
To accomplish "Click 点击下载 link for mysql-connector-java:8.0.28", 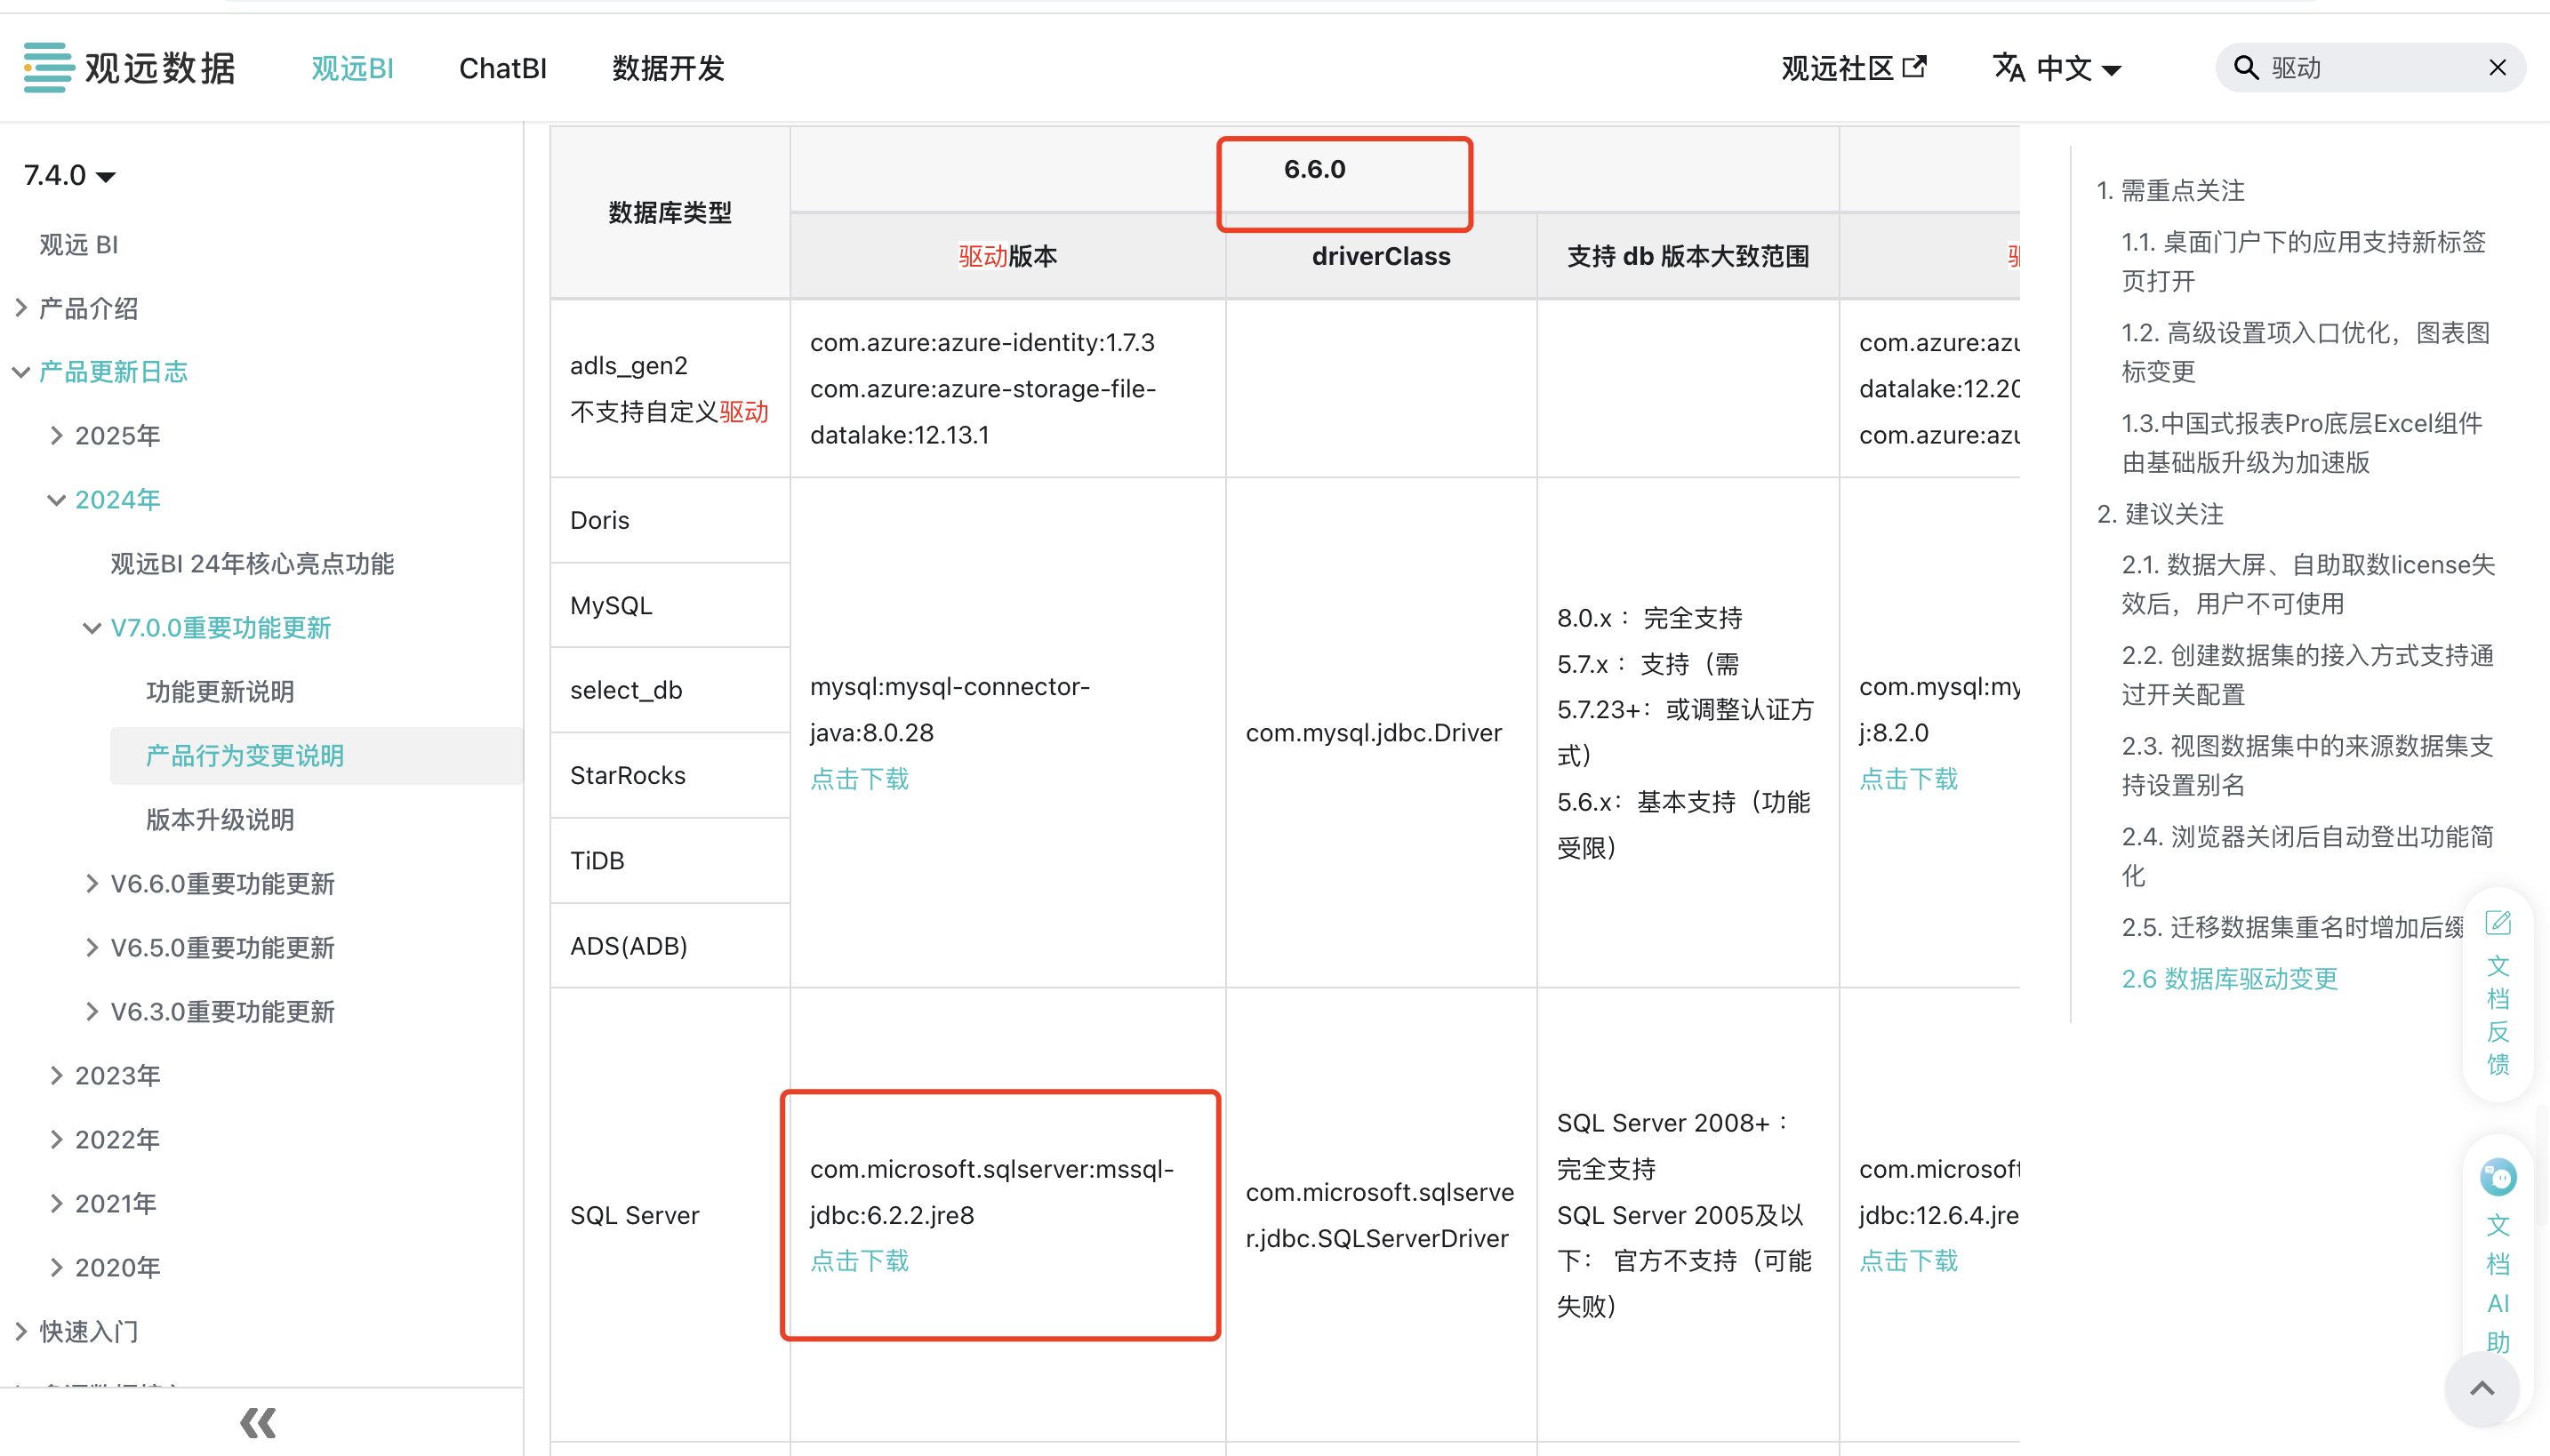I will pos(859,779).
